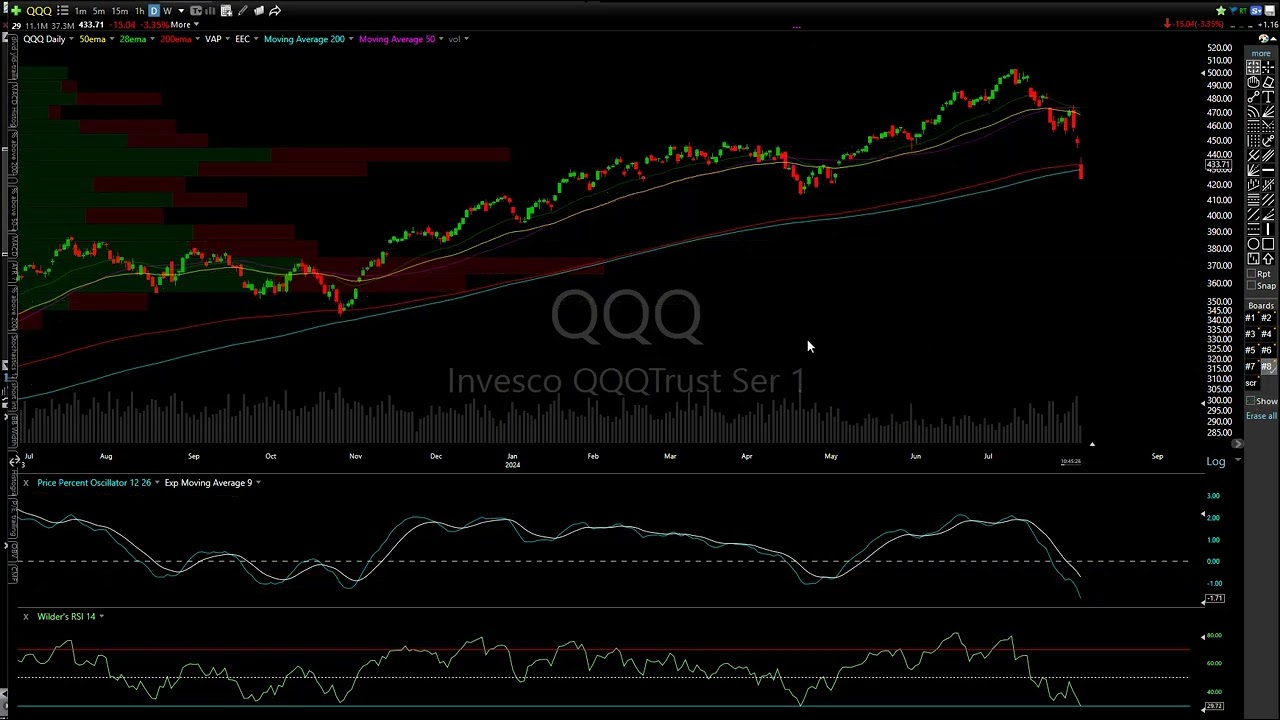Switch to drawing board #5
Viewport: 1280px width, 720px height.
pyautogui.click(x=1250, y=350)
